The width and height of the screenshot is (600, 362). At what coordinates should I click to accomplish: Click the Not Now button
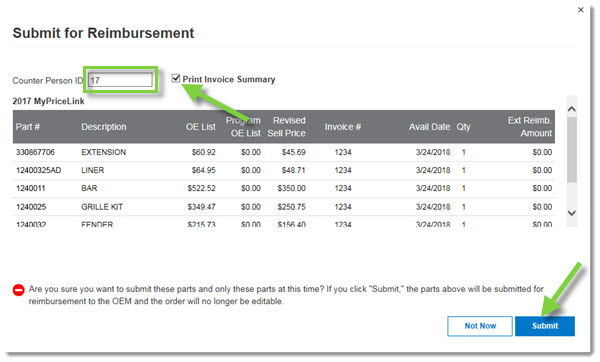pyautogui.click(x=480, y=326)
